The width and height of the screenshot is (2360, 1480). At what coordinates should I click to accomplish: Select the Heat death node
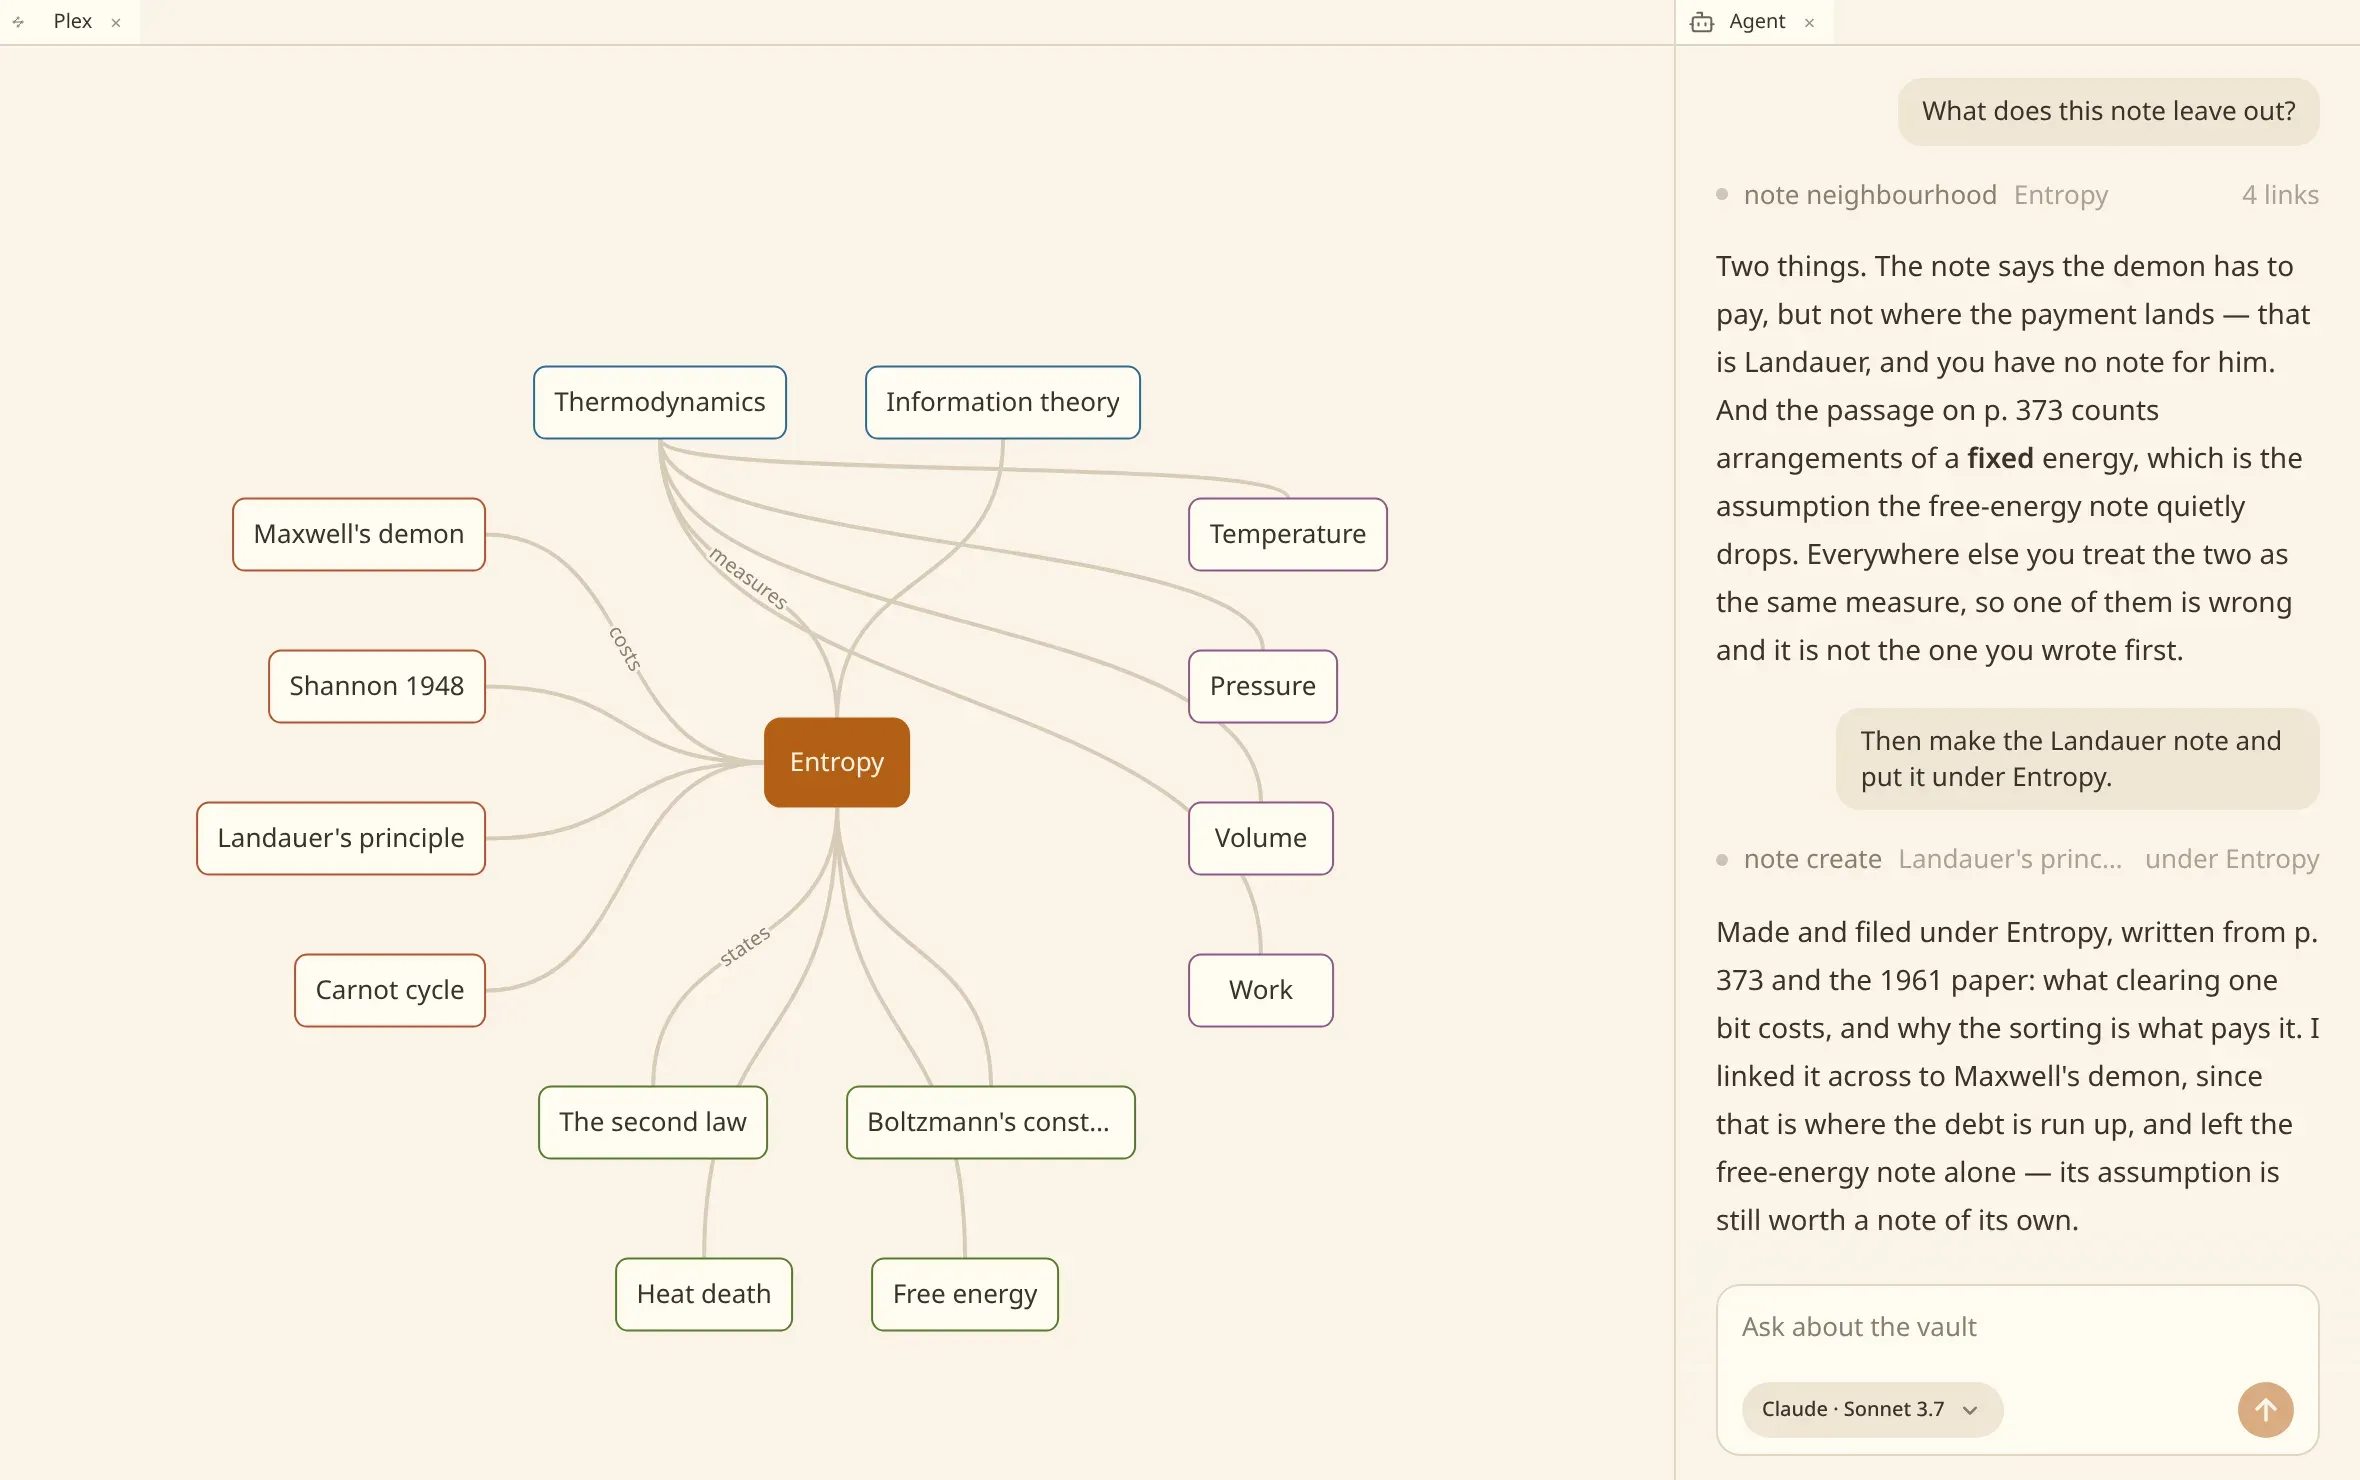[704, 1294]
